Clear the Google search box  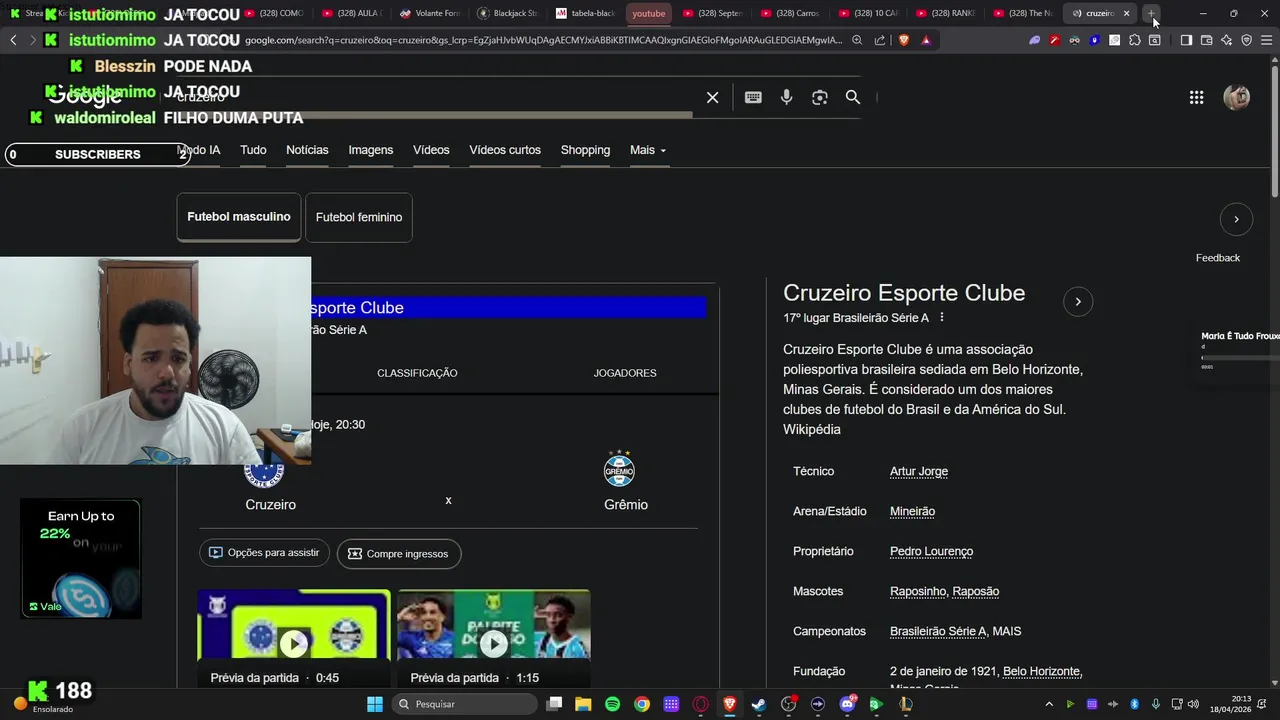[x=712, y=97]
